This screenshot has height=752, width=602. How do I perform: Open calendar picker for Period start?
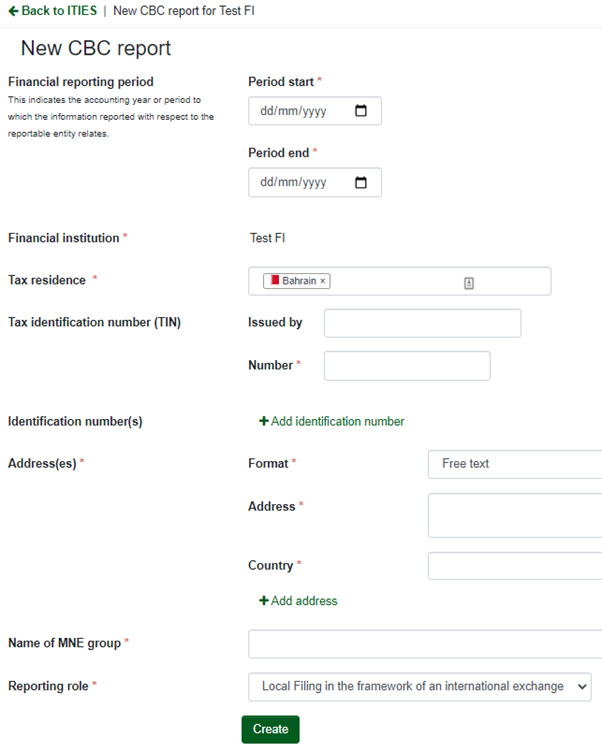[x=361, y=111]
